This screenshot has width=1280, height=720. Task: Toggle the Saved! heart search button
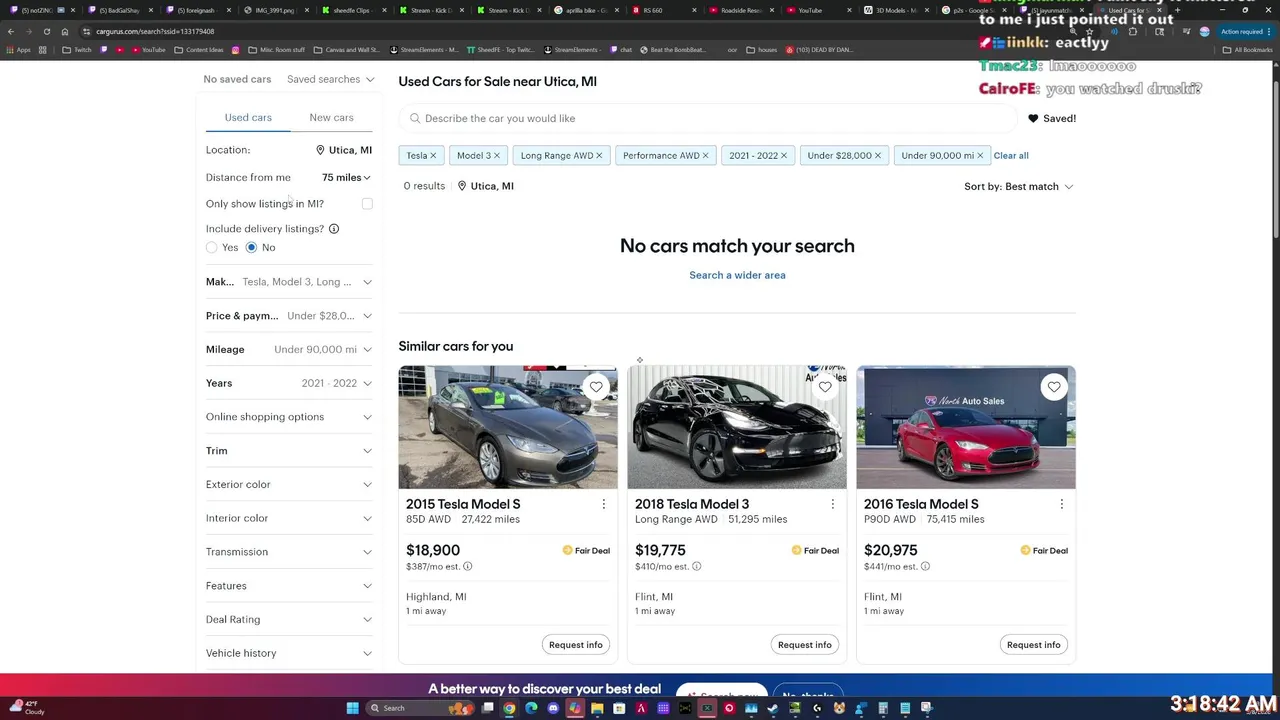1052,118
